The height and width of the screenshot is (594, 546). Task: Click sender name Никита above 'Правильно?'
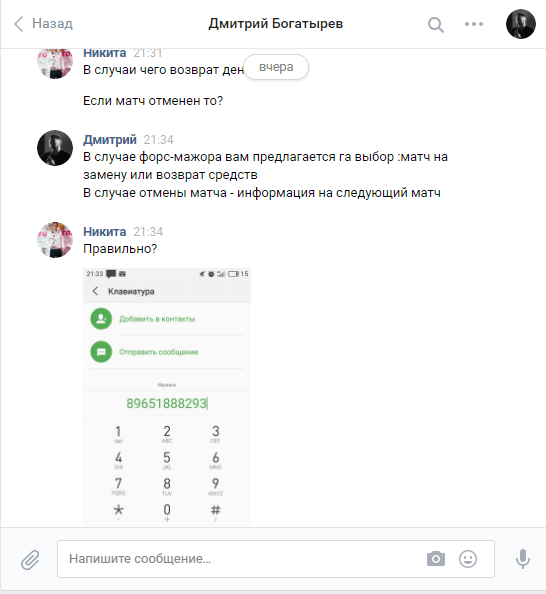point(105,231)
